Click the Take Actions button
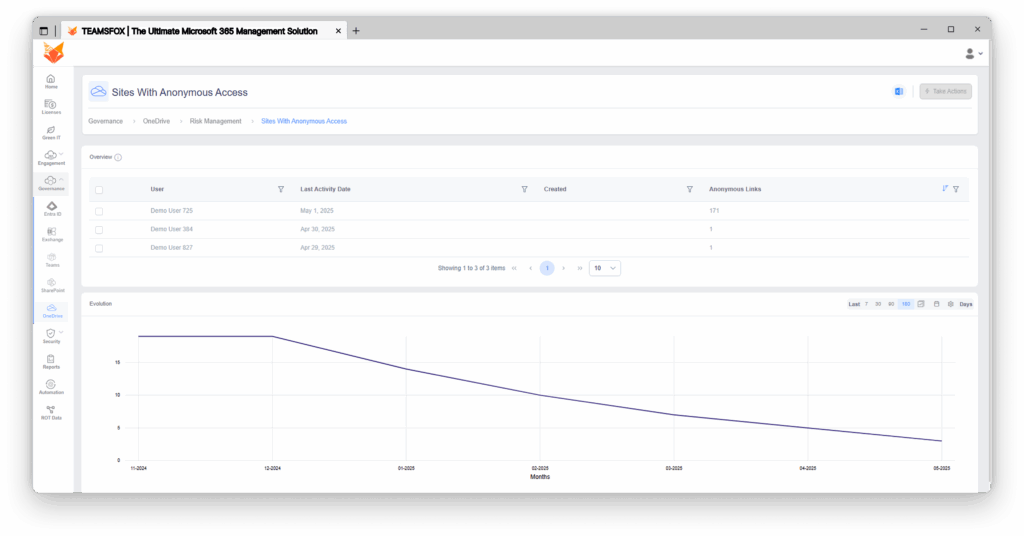This screenshot has width=1024, height=536. [945, 92]
